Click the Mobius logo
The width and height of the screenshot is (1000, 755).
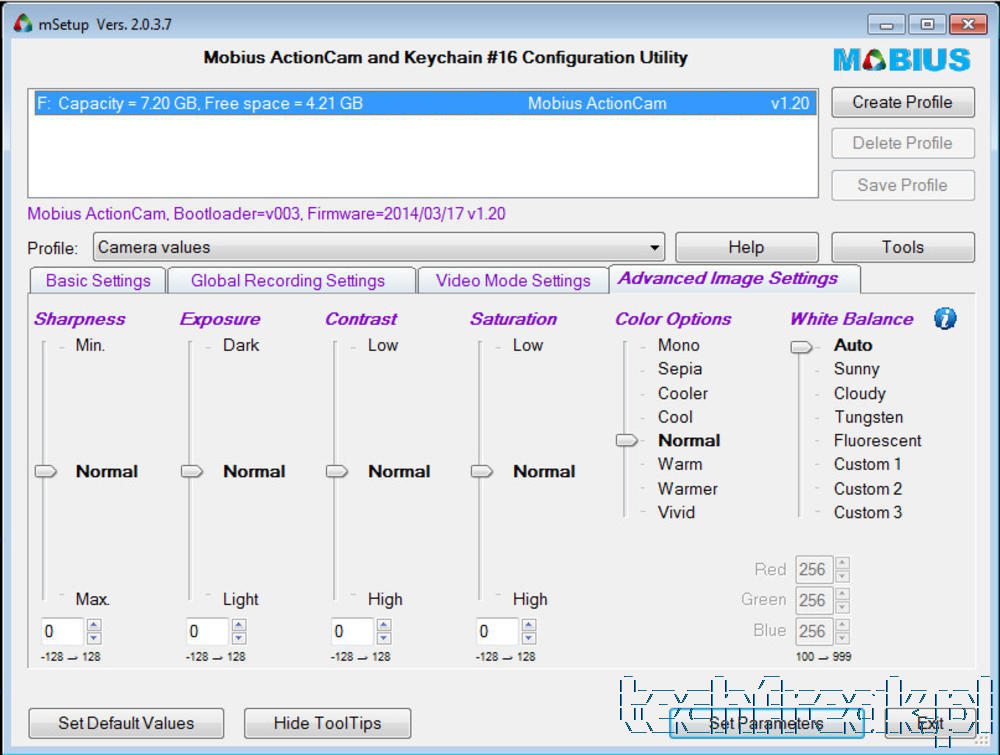click(902, 60)
